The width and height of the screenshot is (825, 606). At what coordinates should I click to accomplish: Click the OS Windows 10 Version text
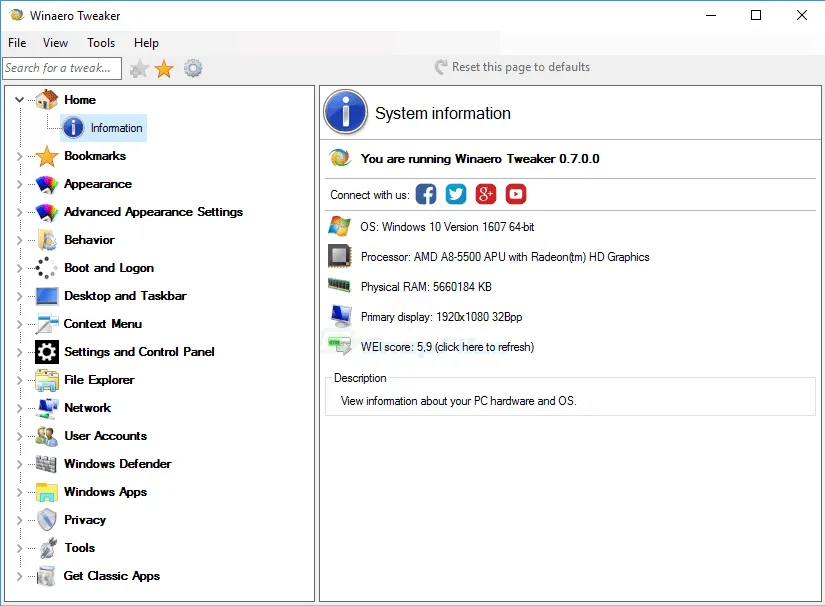click(x=447, y=227)
